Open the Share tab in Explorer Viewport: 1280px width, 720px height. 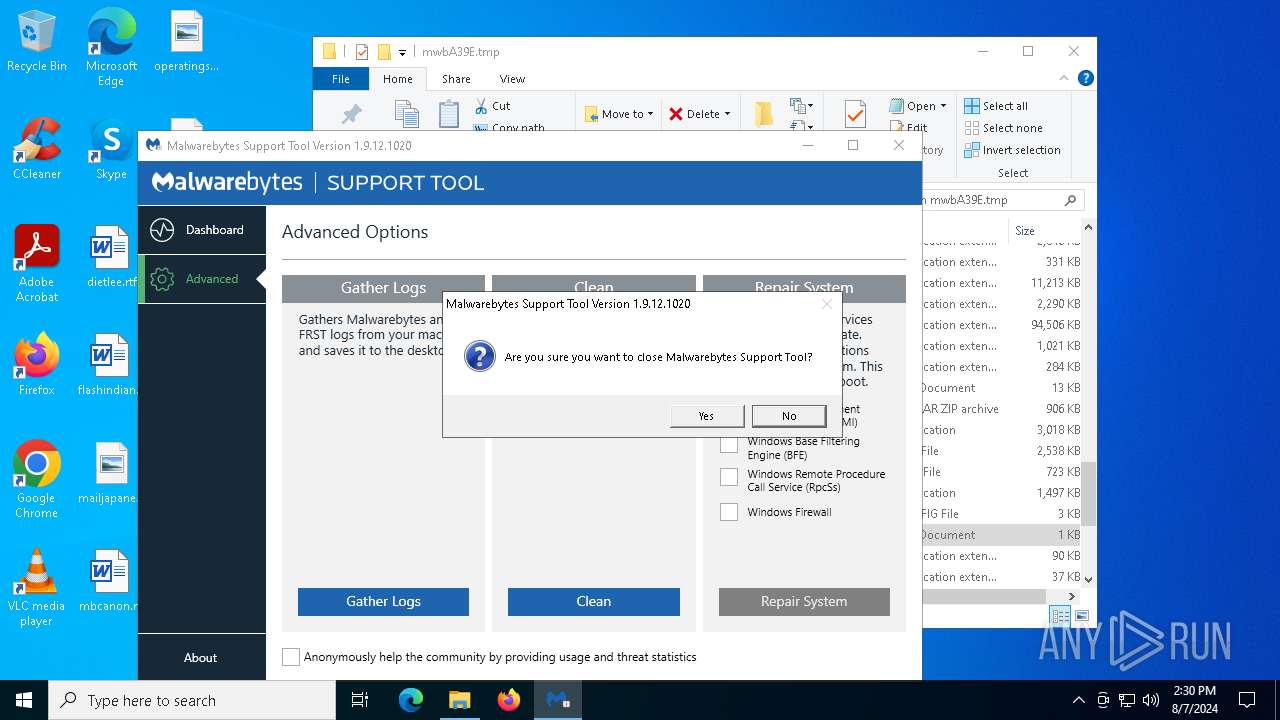(x=456, y=79)
